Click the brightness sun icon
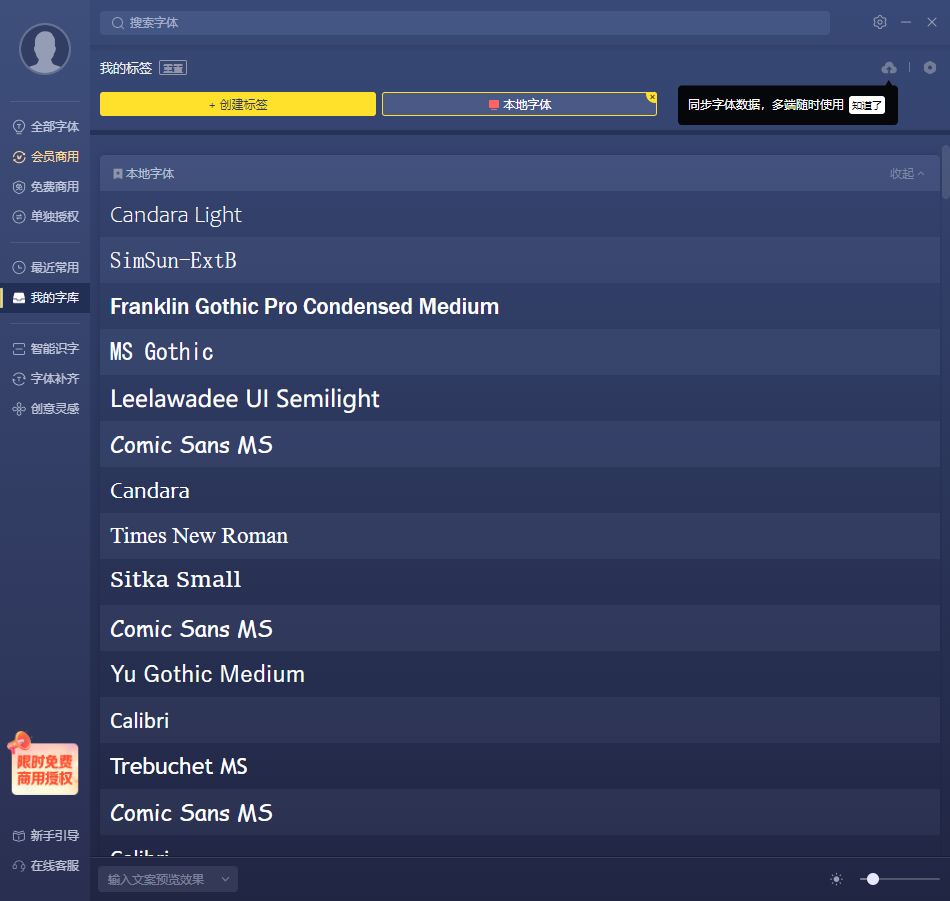 (x=836, y=879)
